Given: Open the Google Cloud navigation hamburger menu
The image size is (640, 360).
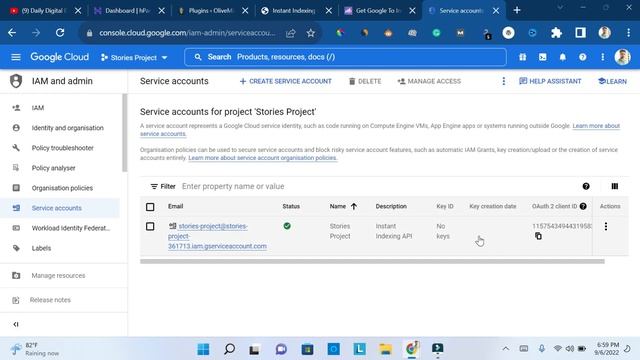Looking at the screenshot, I should (16, 57).
